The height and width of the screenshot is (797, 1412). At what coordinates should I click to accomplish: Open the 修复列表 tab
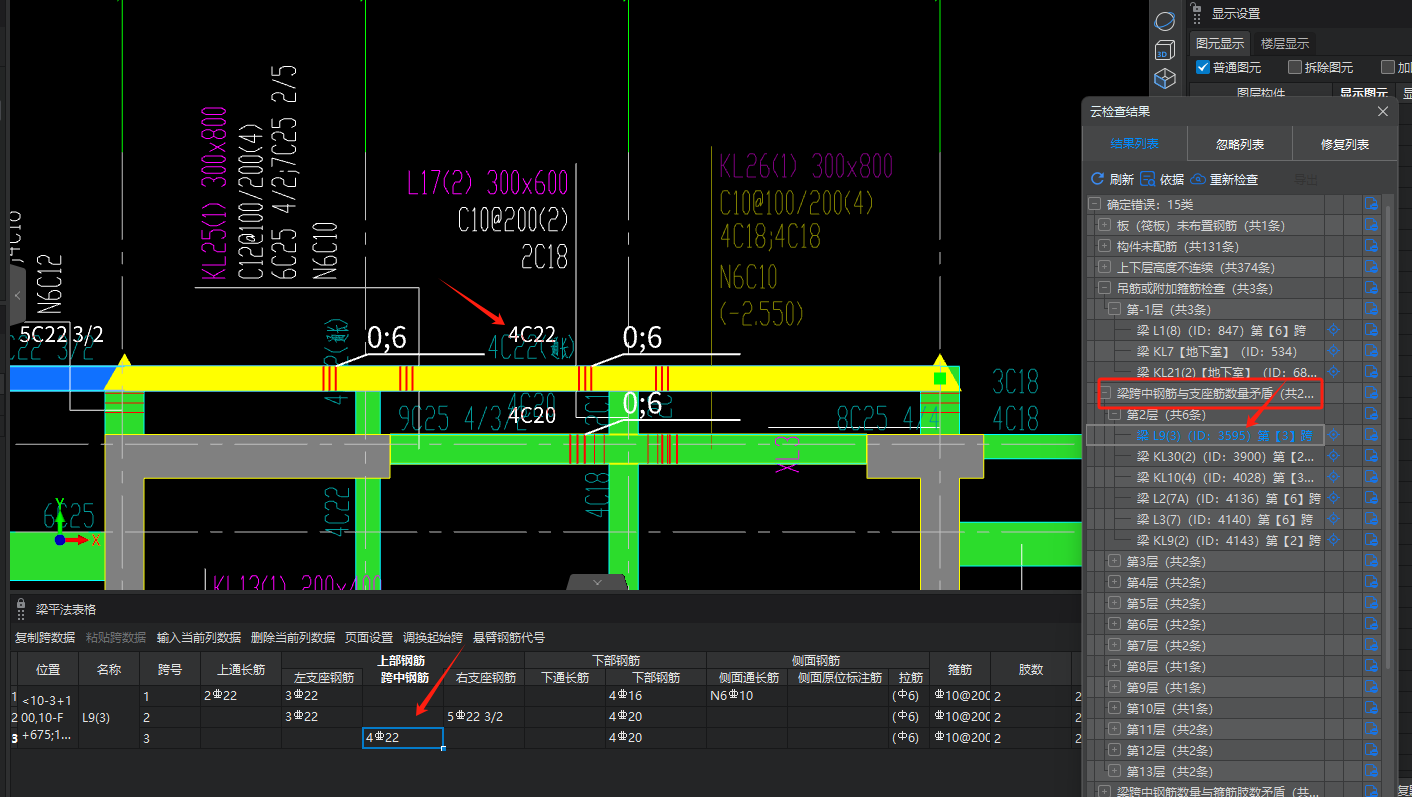(x=1345, y=144)
